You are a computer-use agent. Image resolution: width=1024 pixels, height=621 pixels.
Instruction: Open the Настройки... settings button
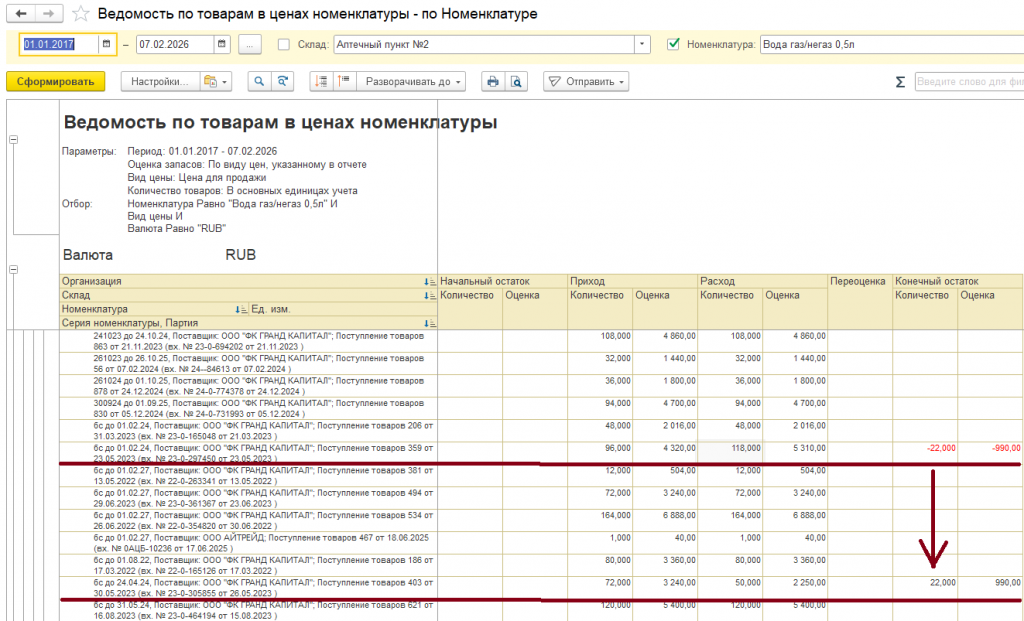(157, 82)
